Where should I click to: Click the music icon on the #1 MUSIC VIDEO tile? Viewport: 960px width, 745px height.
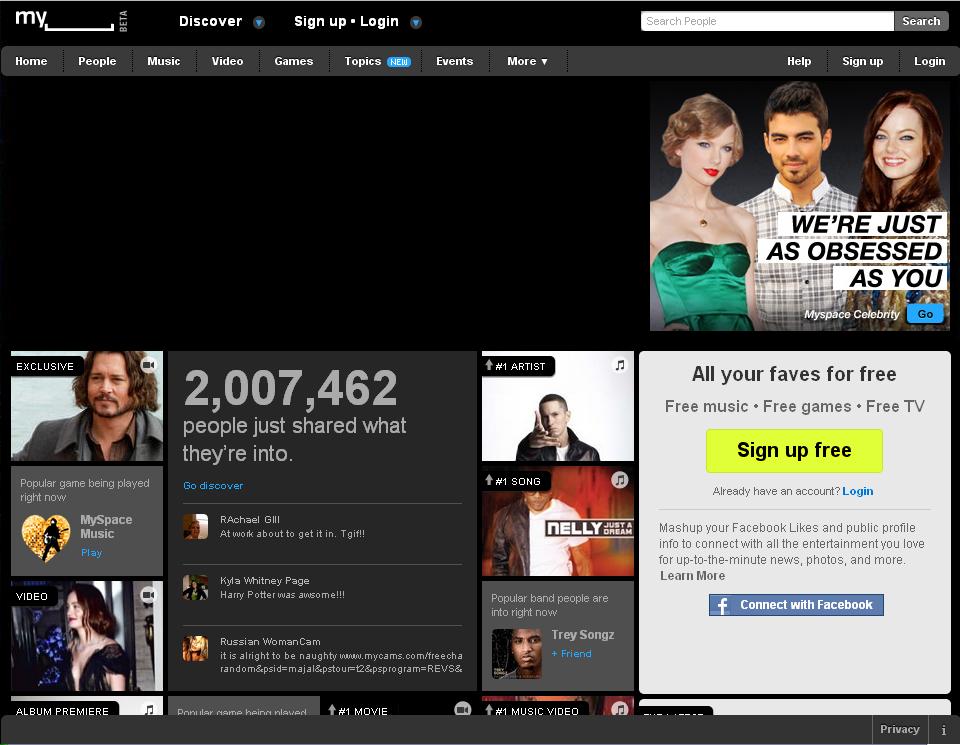coord(620,710)
